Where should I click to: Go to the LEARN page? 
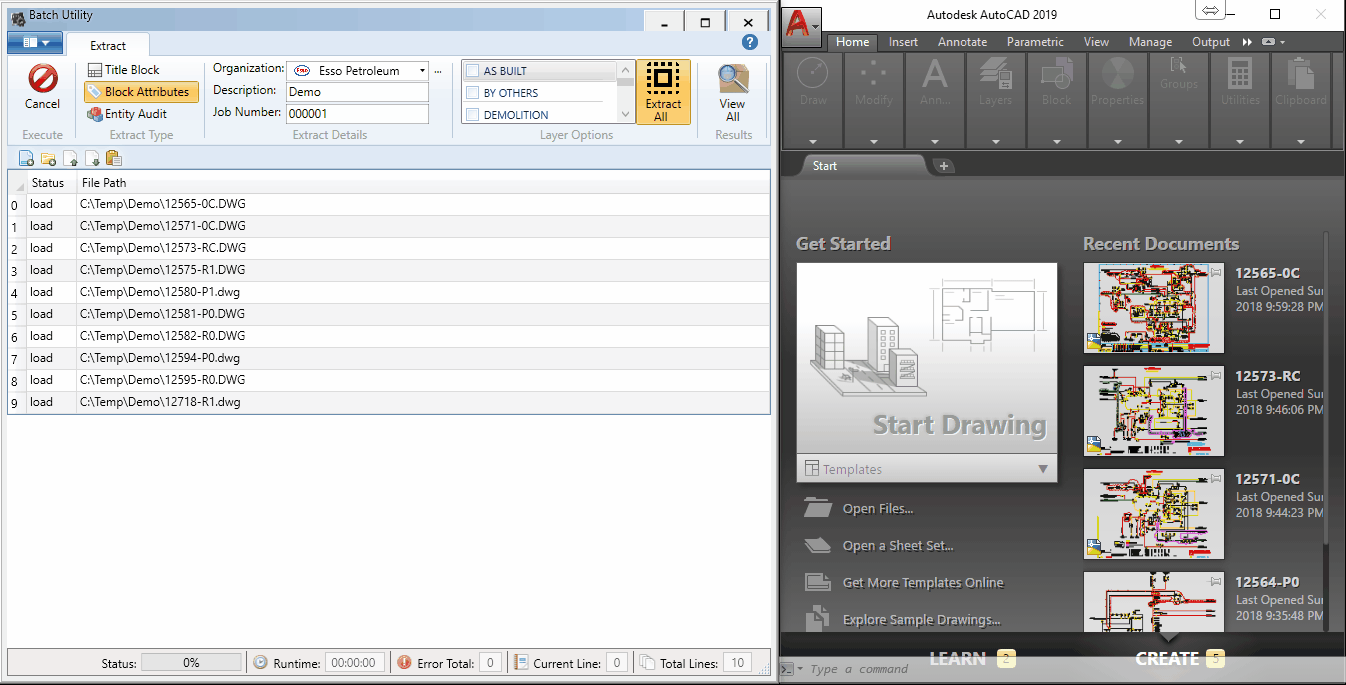pos(958,658)
